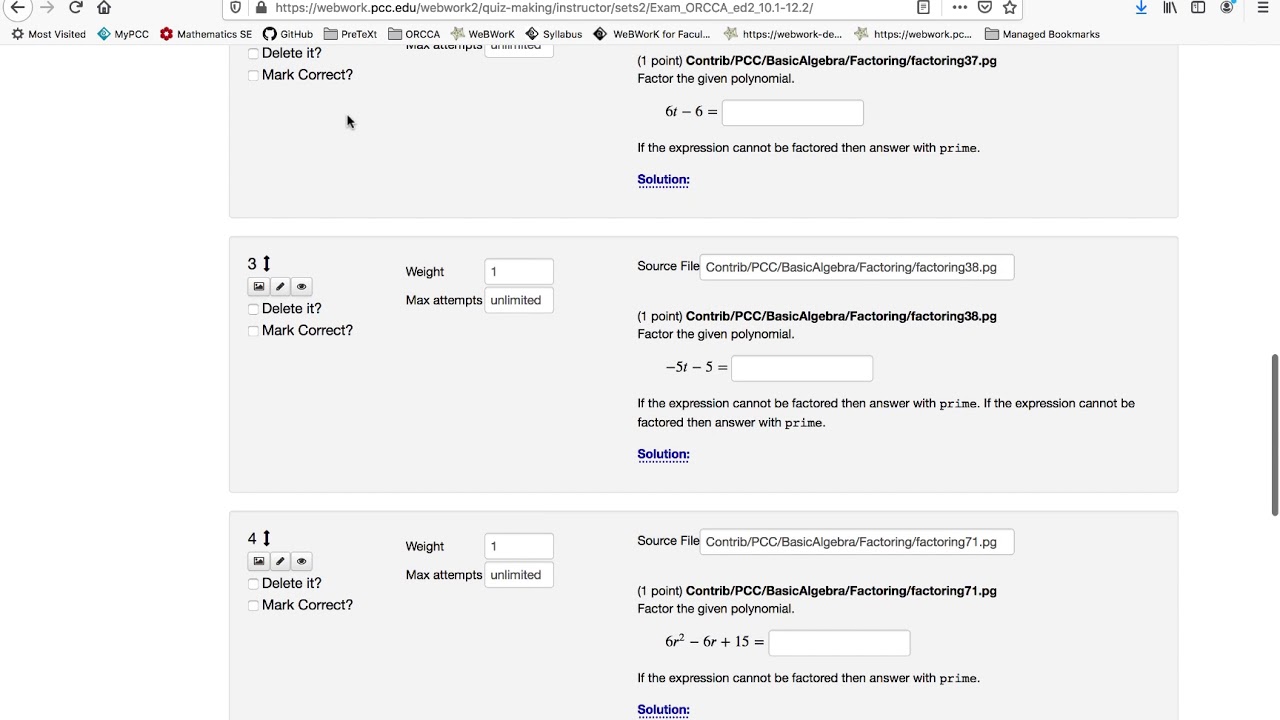Toggle the sidebar icon in the toolbar
This screenshot has height=720, width=1280.
[x=1198, y=8]
